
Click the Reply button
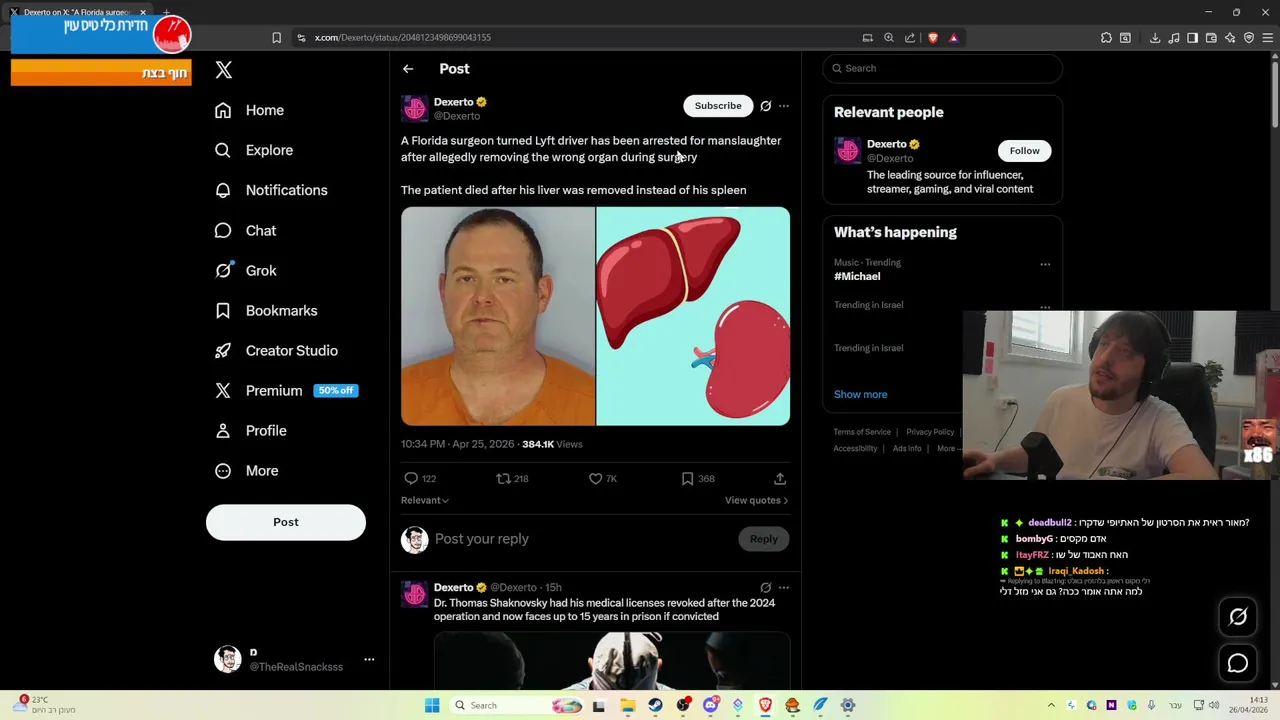pyautogui.click(x=764, y=539)
